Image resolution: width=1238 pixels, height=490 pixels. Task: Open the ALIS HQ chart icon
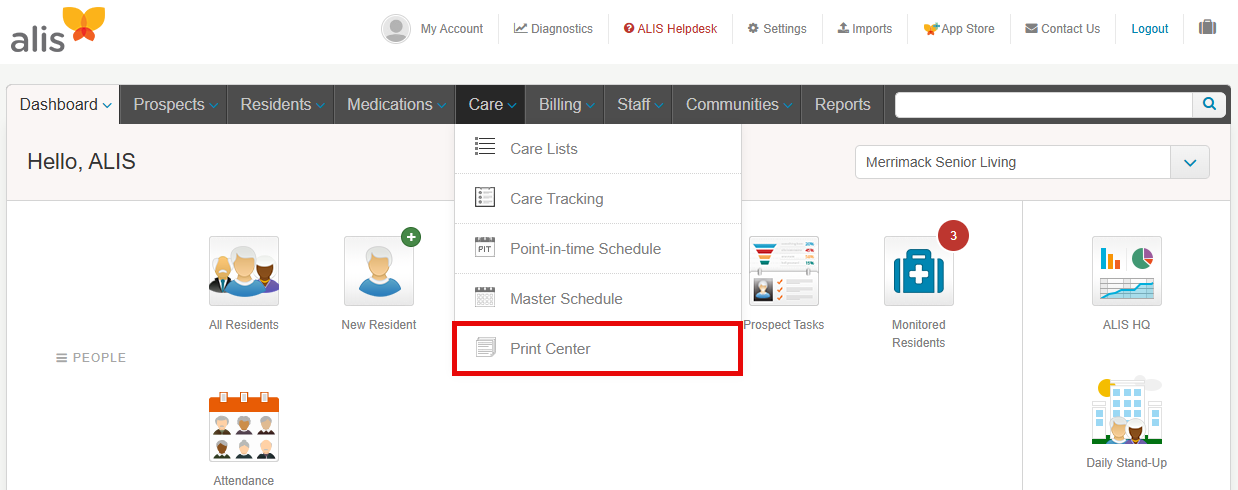point(1126,271)
